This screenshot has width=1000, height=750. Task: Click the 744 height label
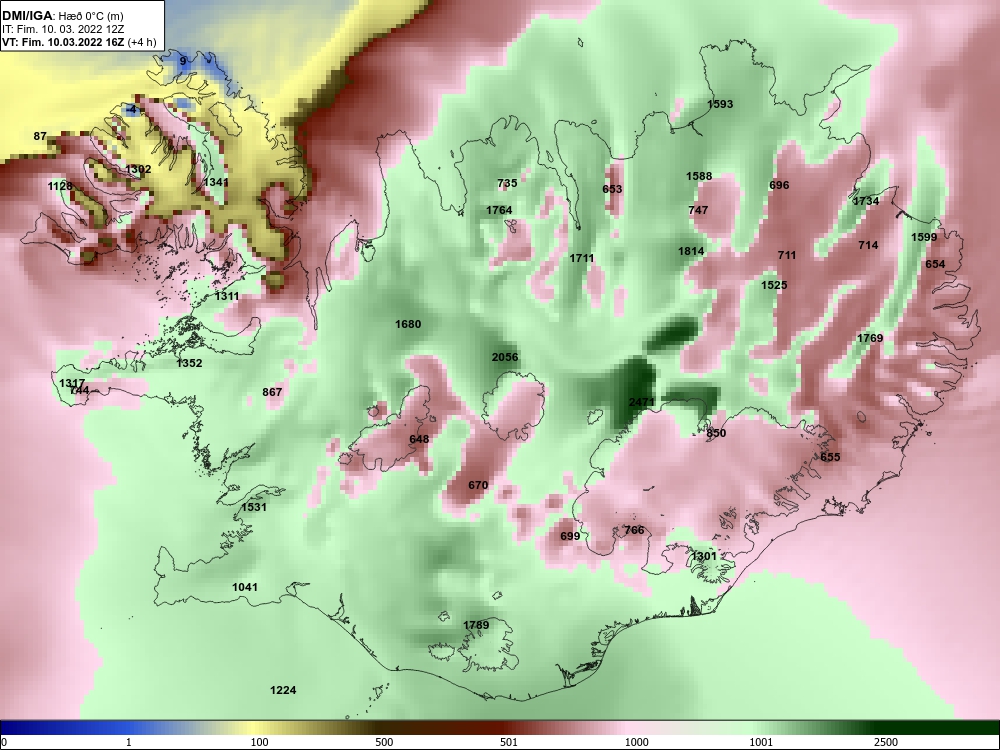[x=79, y=390]
